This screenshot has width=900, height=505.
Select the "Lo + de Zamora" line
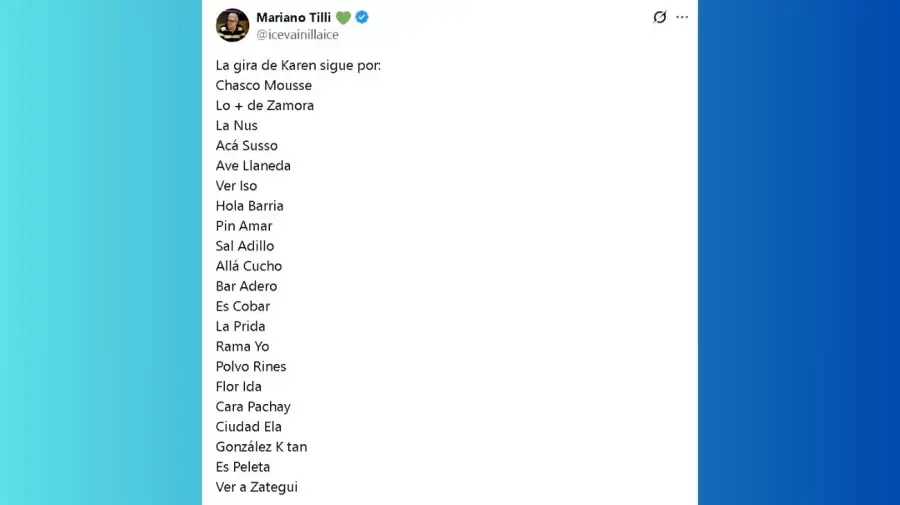(264, 105)
